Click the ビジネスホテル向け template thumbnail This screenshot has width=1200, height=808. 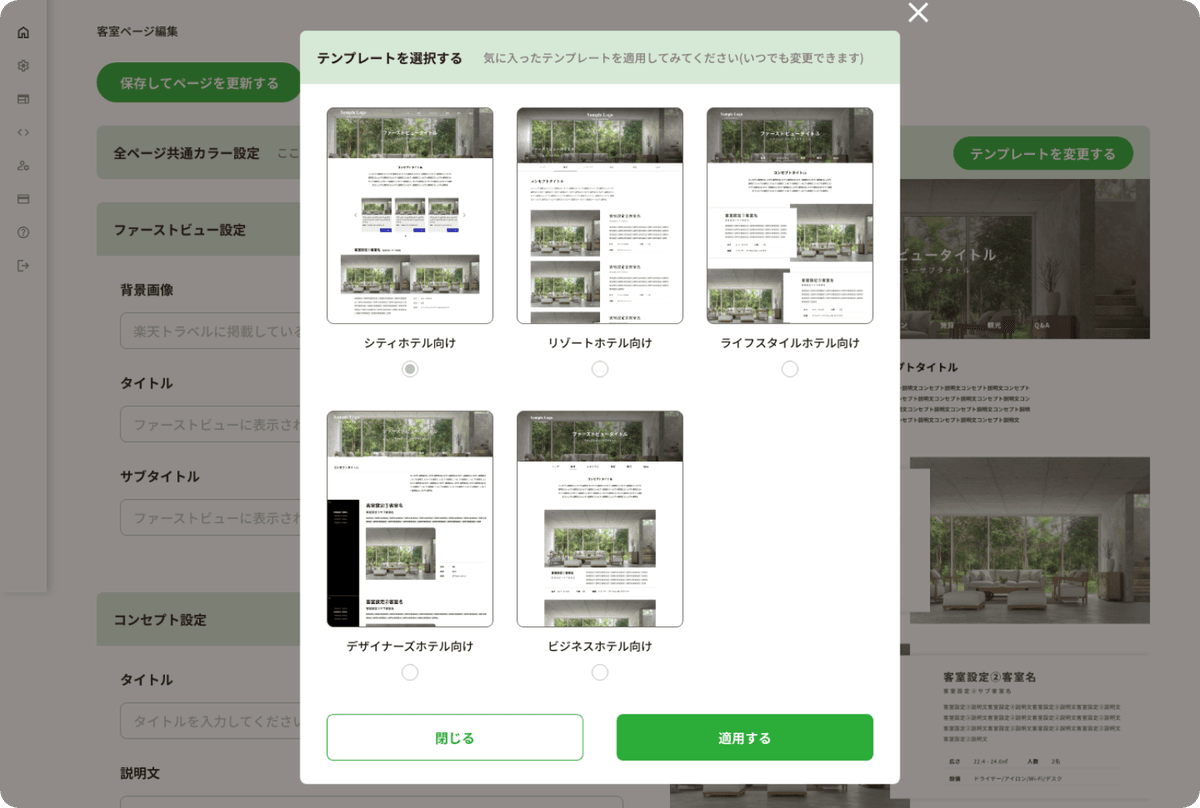click(600, 519)
